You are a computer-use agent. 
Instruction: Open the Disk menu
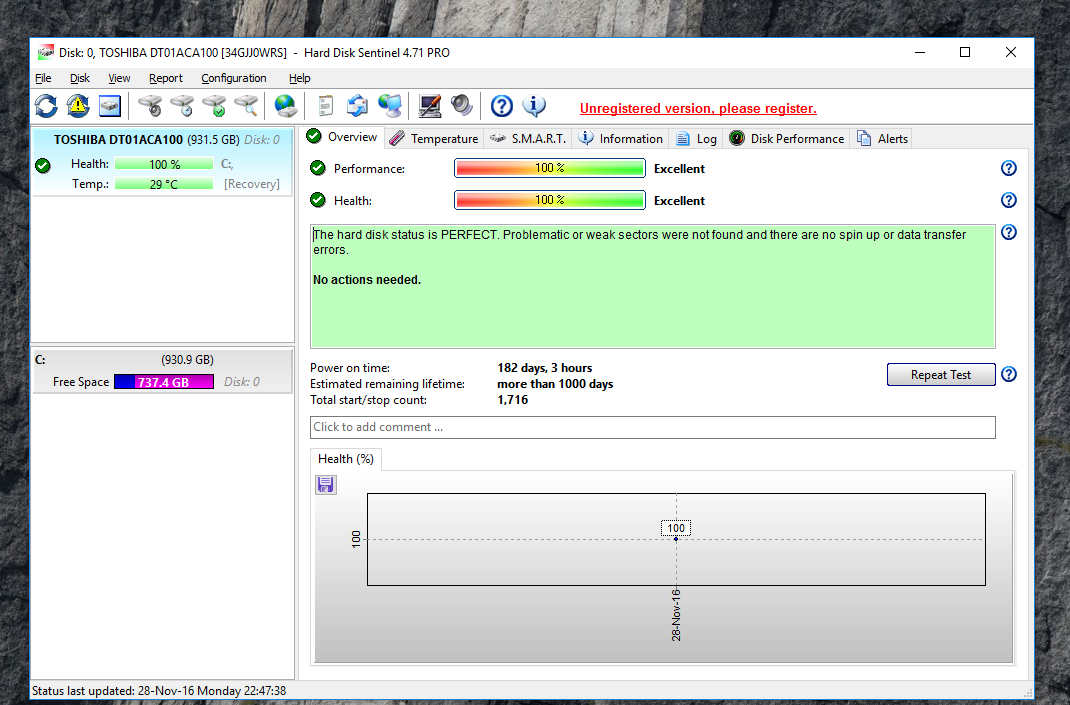[80, 78]
